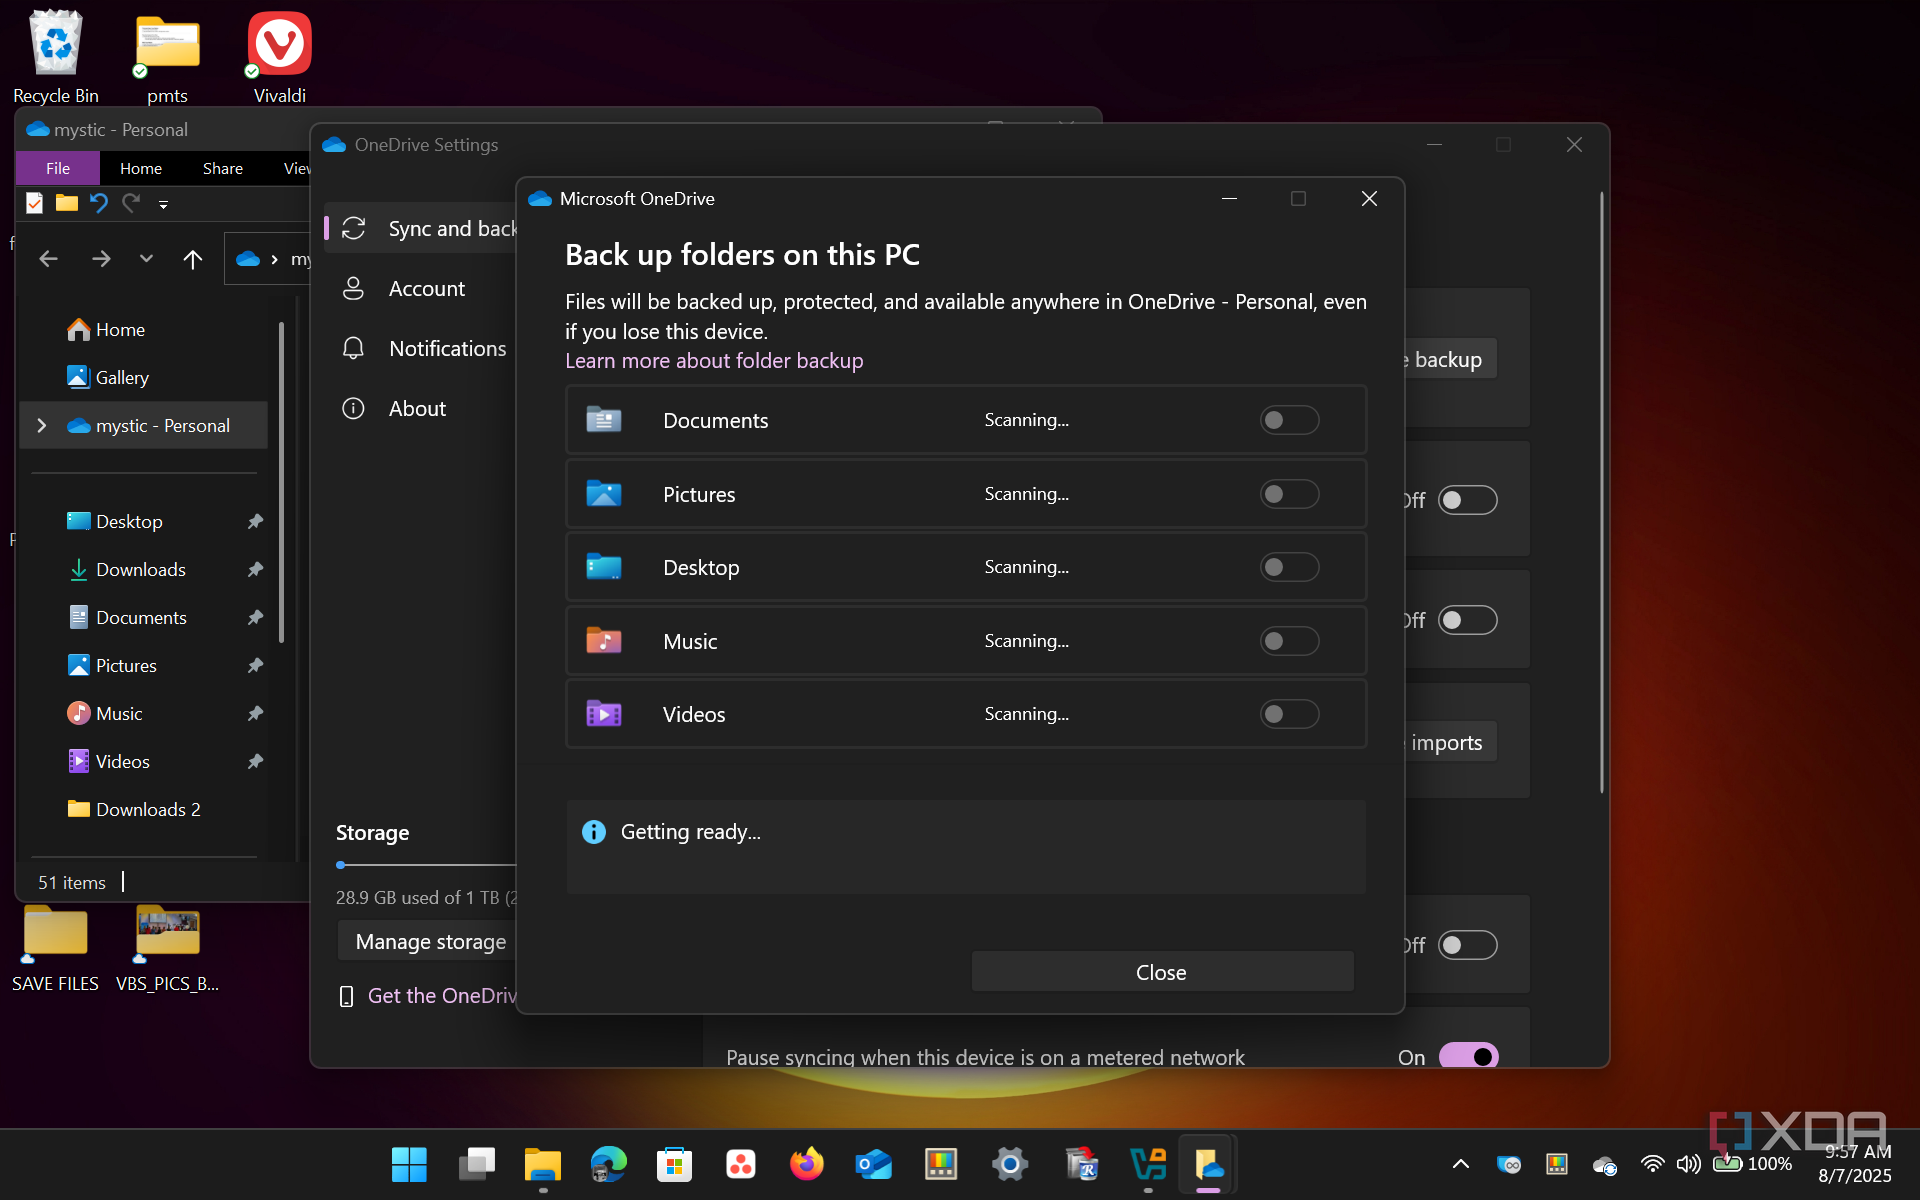Select Sync and backup in OneDrive Settings
The width and height of the screenshot is (1920, 1200).
pyautogui.click(x=421, y=228)
